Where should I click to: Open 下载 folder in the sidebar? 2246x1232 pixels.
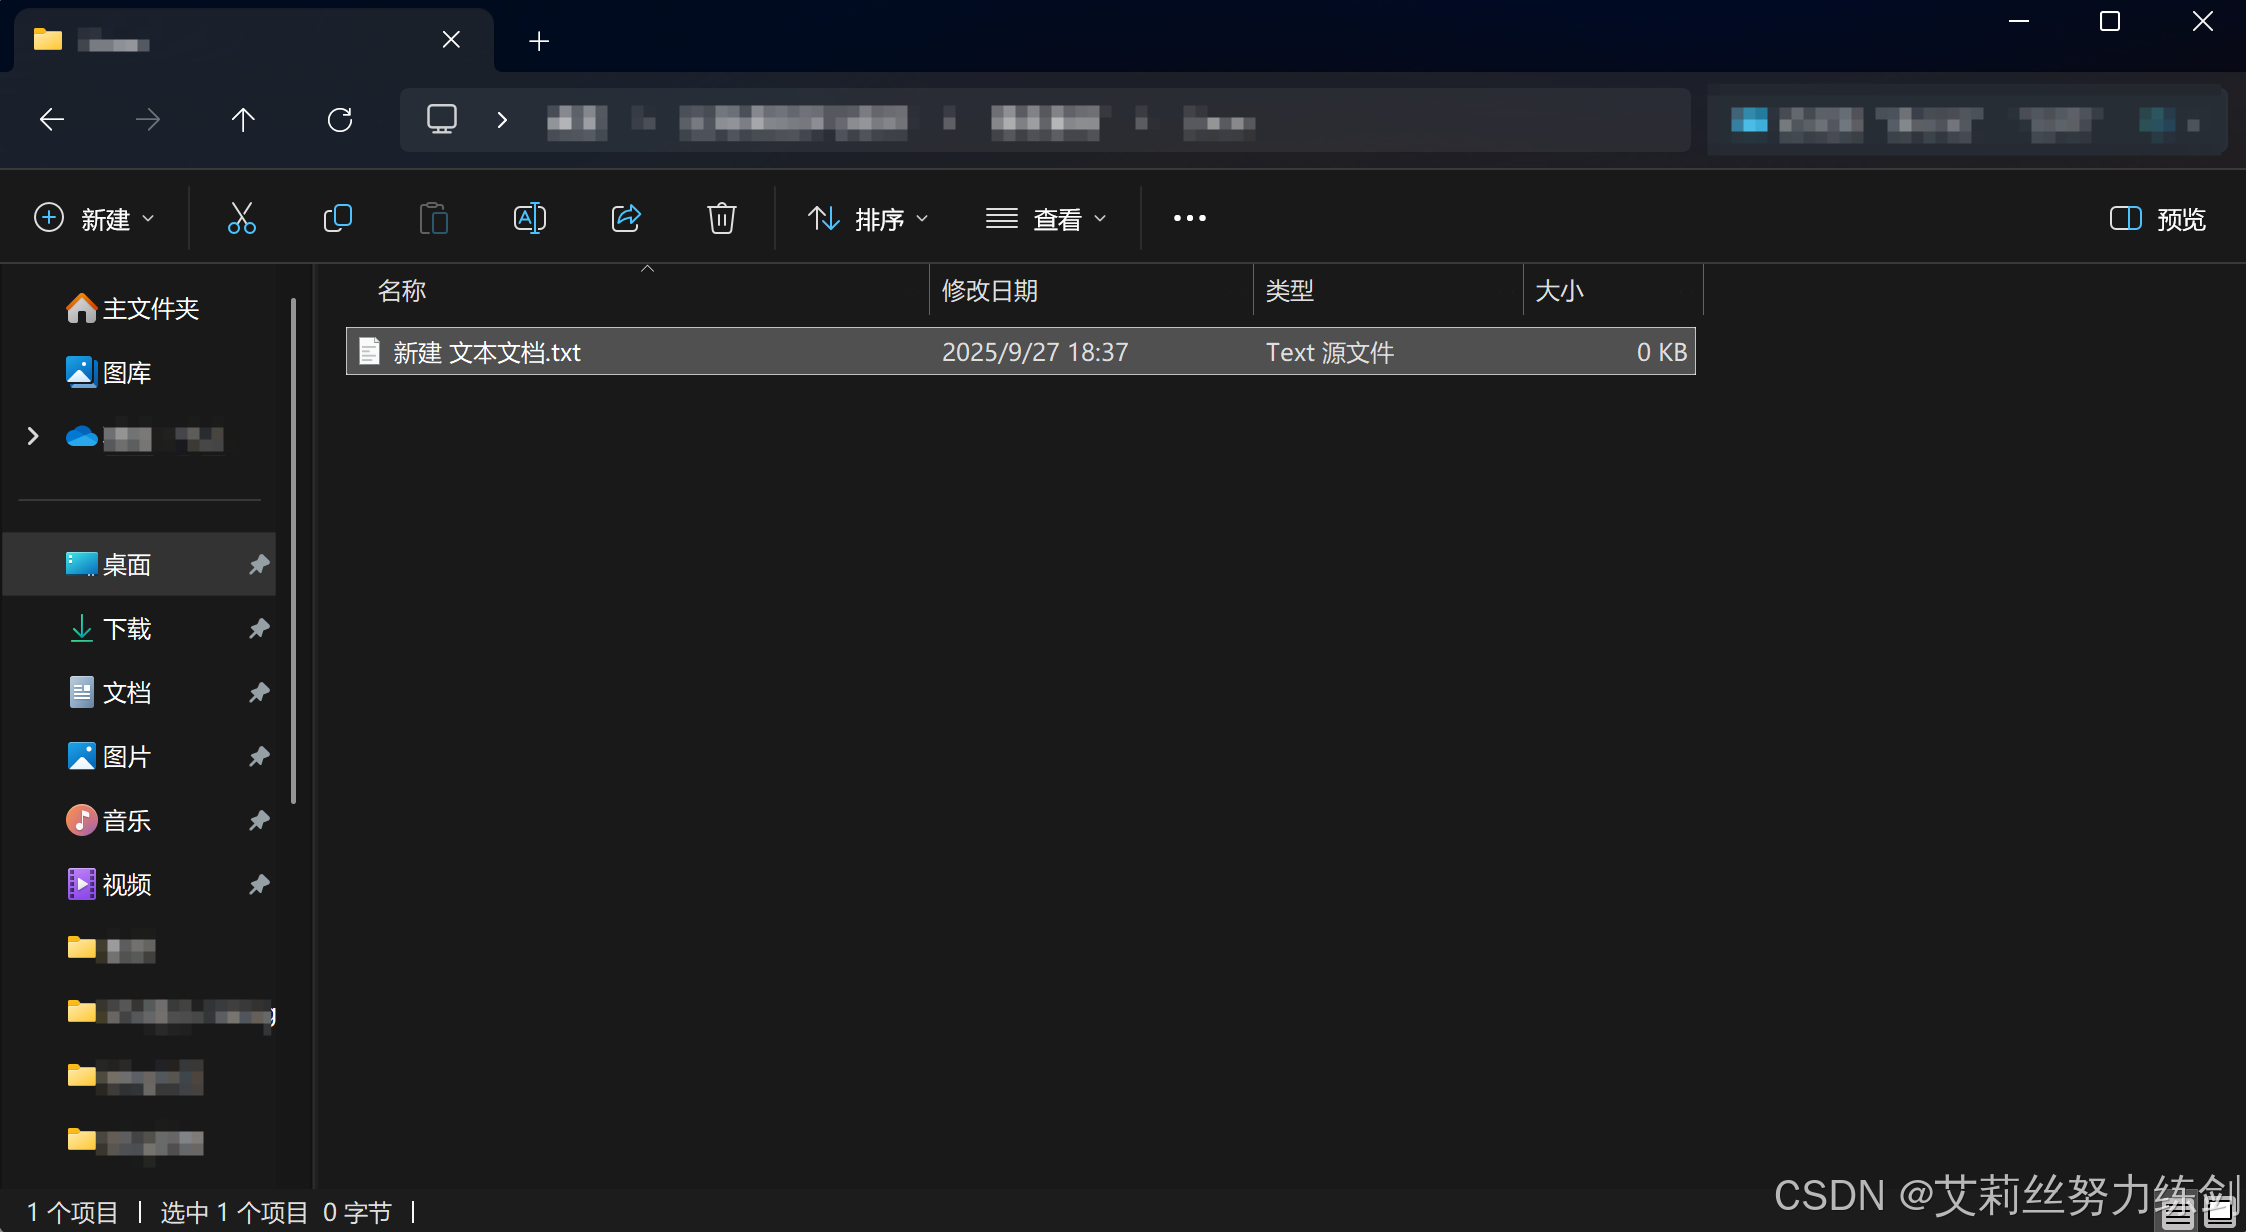coord(127,628)
